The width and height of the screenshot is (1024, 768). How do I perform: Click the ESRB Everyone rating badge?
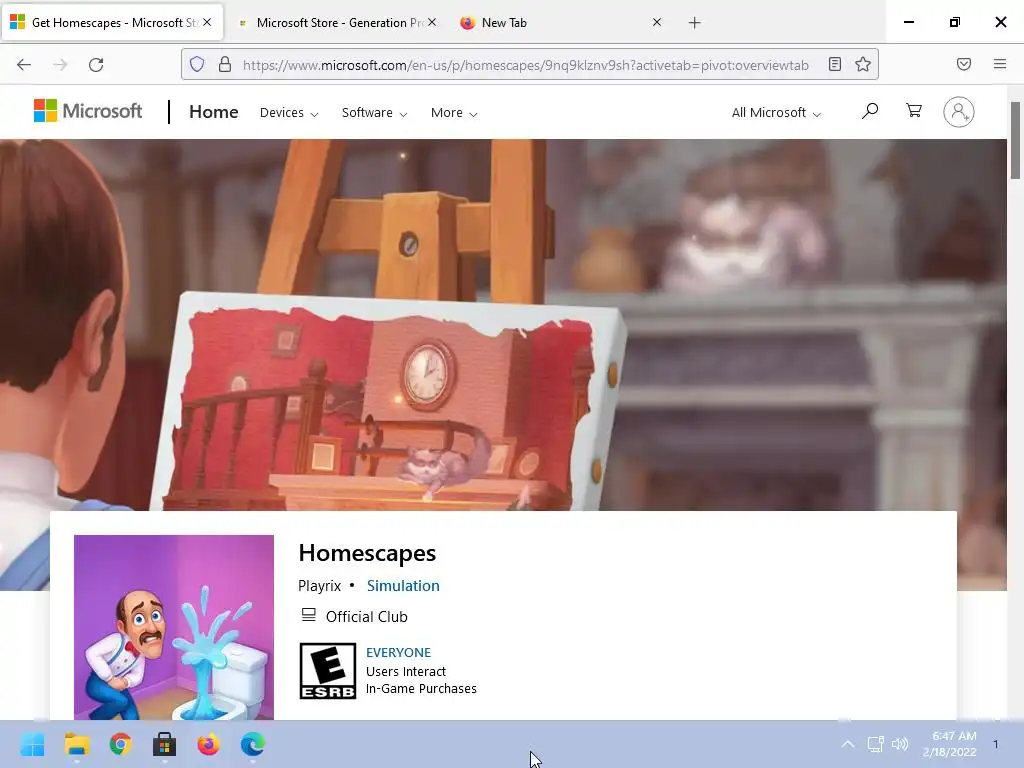(328, 671)
